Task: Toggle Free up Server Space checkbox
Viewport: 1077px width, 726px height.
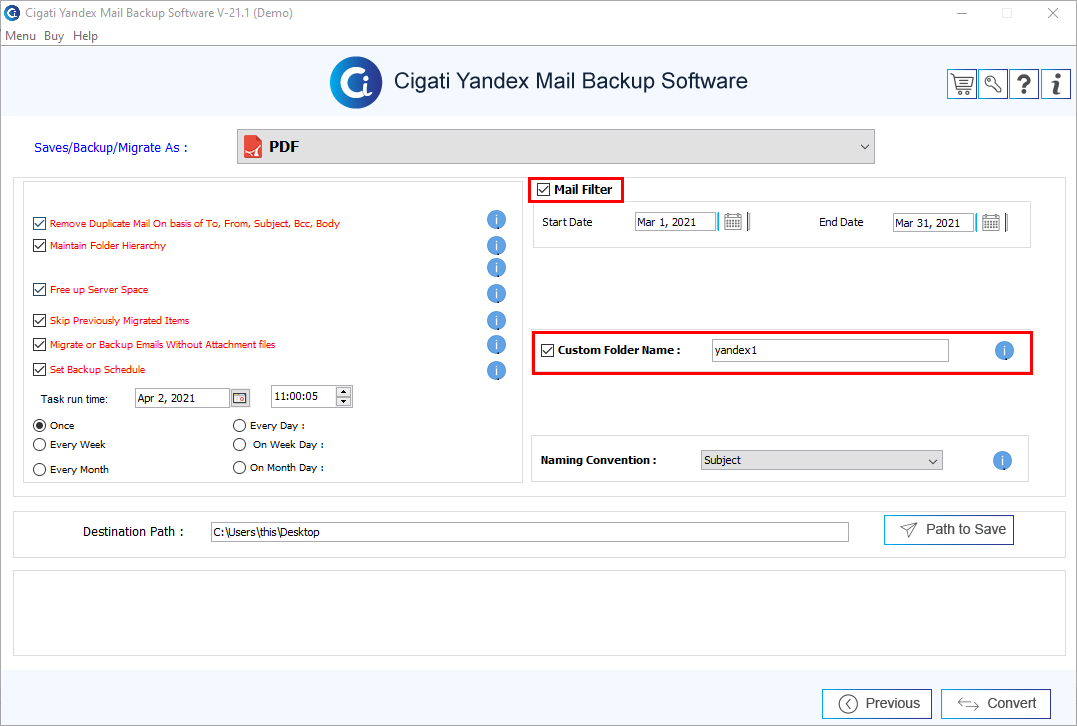Action: pos(39,289)
